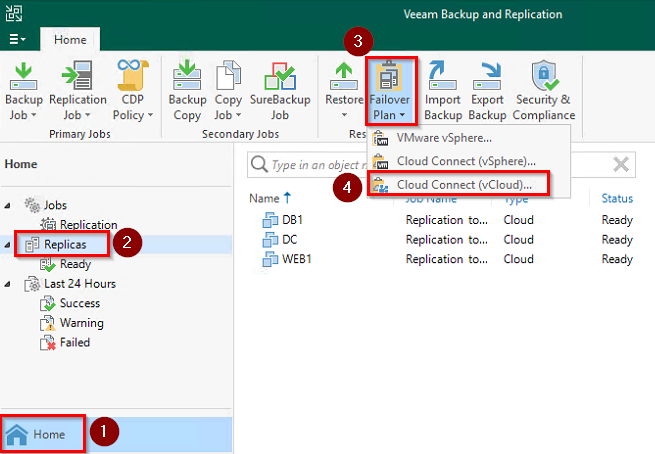Click the DC replica VM icon

click(270, 240)
